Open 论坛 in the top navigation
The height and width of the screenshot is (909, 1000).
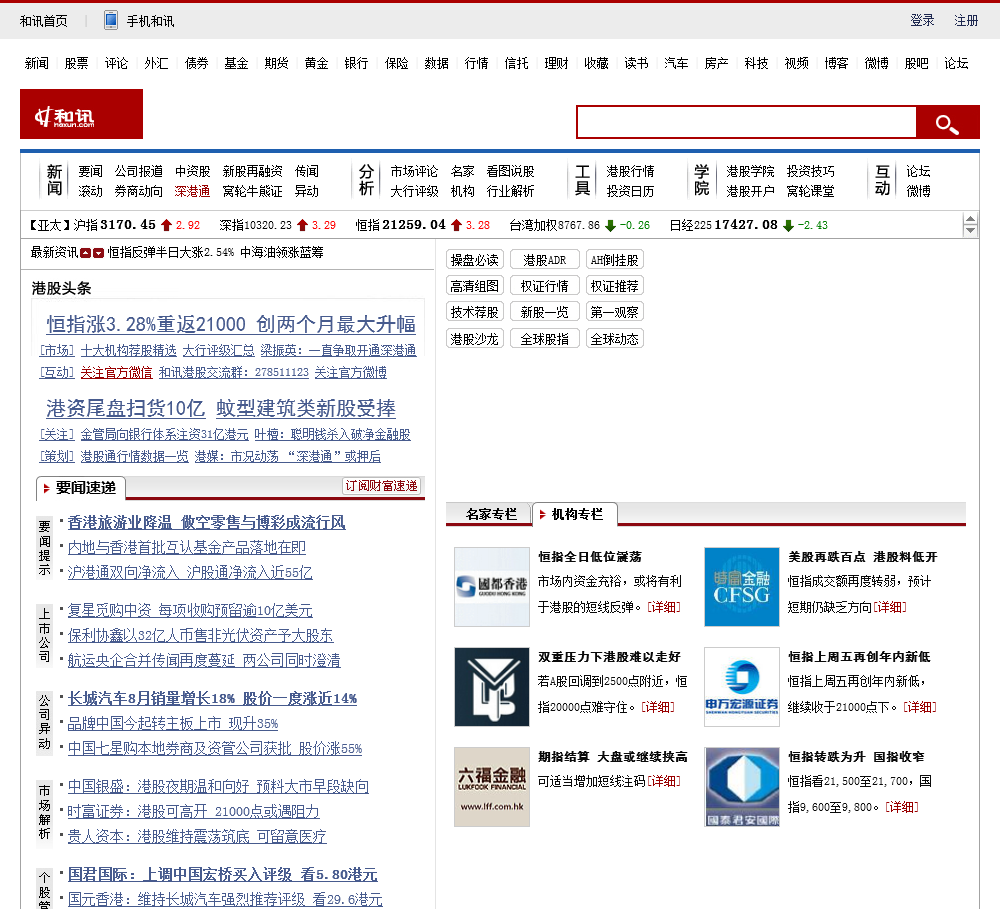(956, 63)
